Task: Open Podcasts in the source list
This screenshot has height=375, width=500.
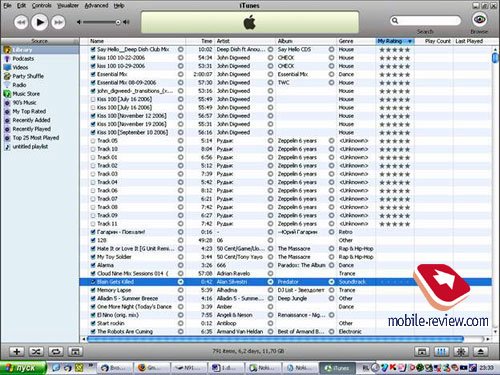Action: (23, 59)
